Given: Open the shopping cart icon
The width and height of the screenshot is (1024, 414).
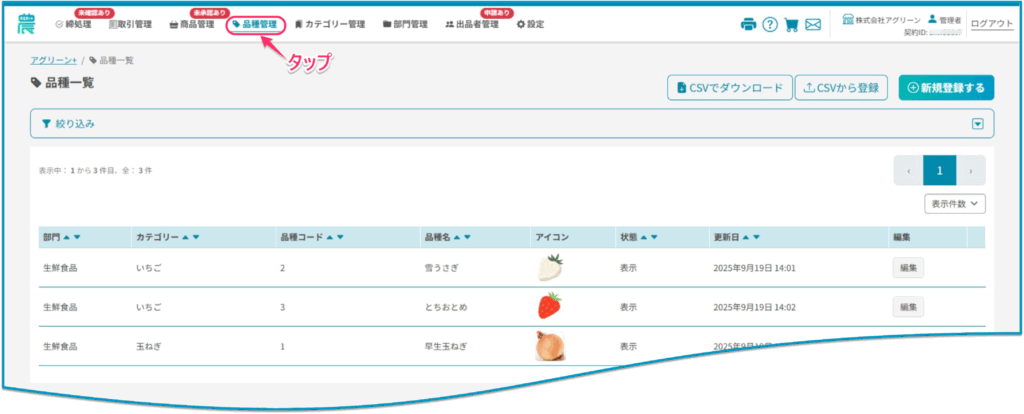Looking at the screenshot, I should click(791, 25).
